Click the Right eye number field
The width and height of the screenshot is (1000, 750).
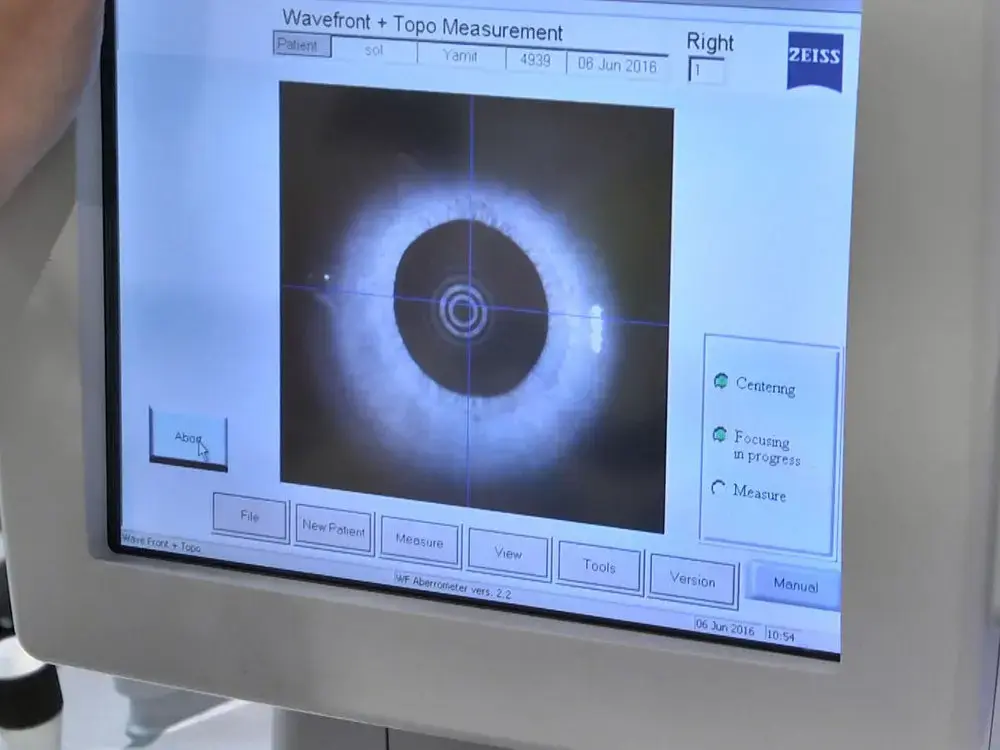706,70
